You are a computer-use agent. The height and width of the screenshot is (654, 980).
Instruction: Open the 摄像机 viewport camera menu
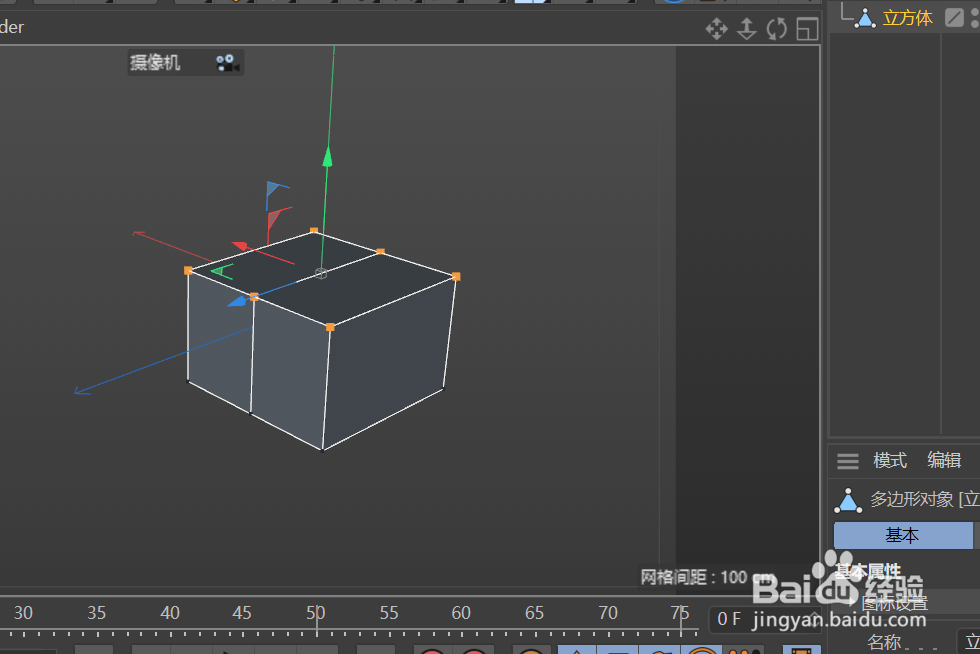[x=157, y=62]
